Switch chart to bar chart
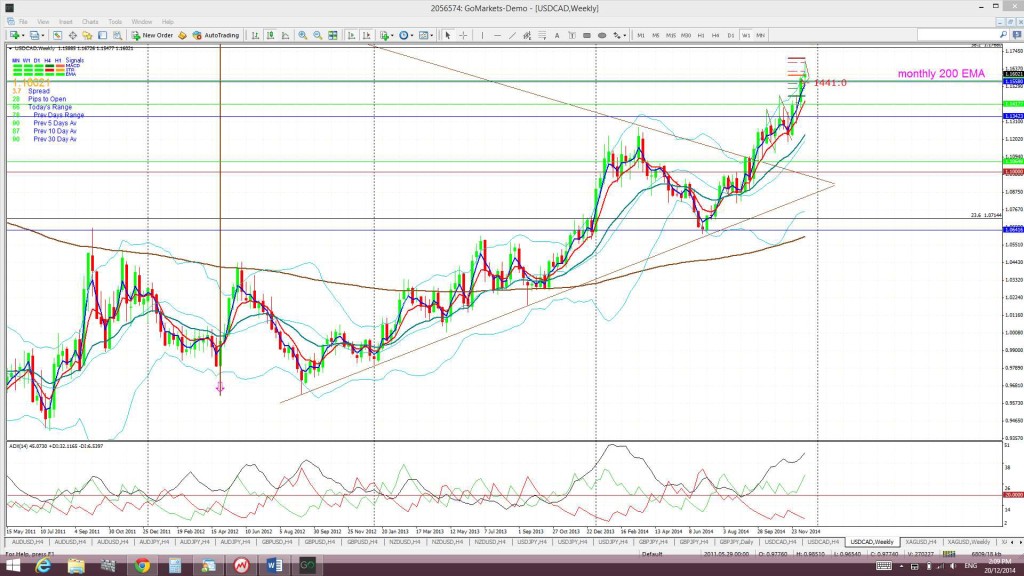The width and height of the screenshot is (1024, 576). click(255, 35)
